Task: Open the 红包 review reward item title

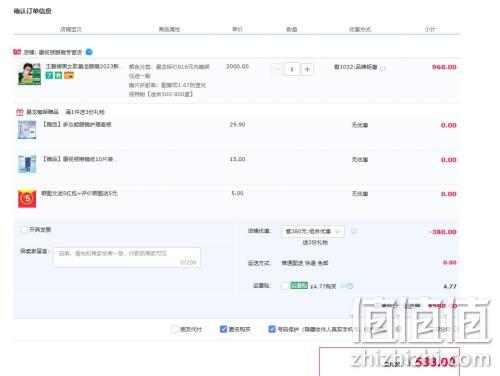Action: (x=79, y=193)
